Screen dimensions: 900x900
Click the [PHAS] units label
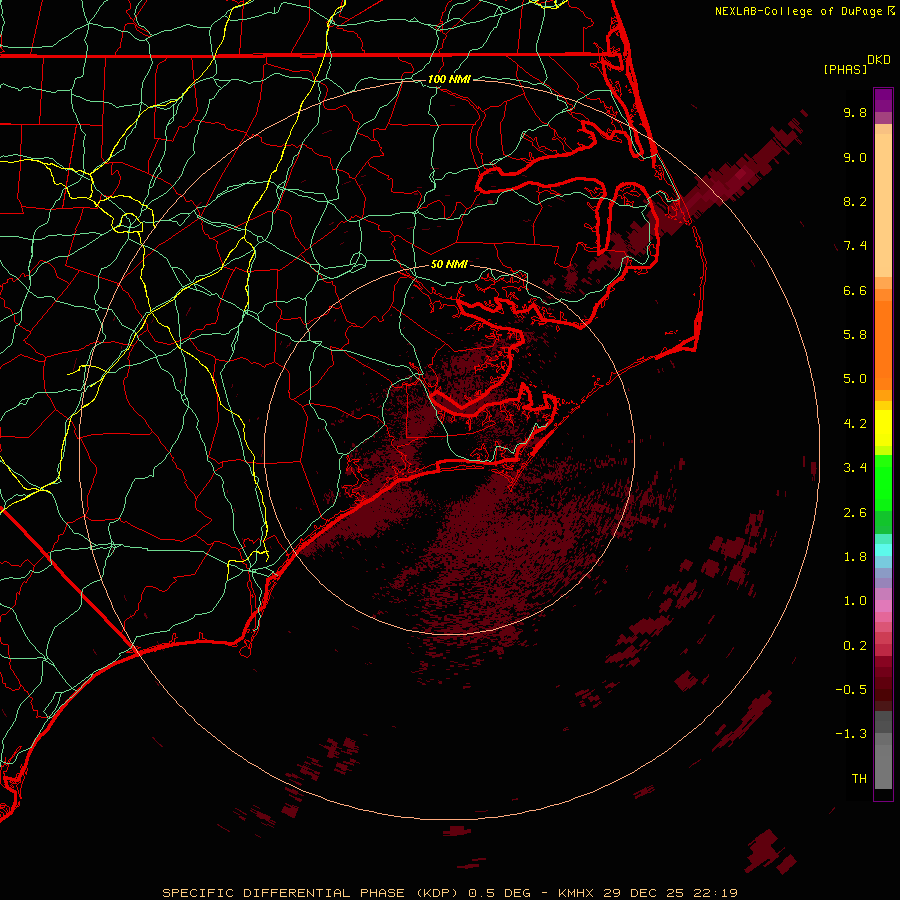(845, 69)
